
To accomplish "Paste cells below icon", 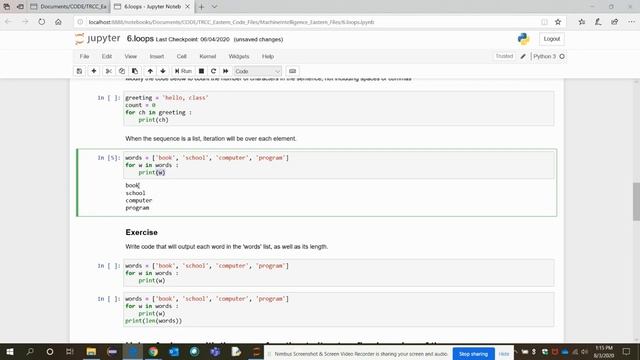I will (x=135, y=71).
